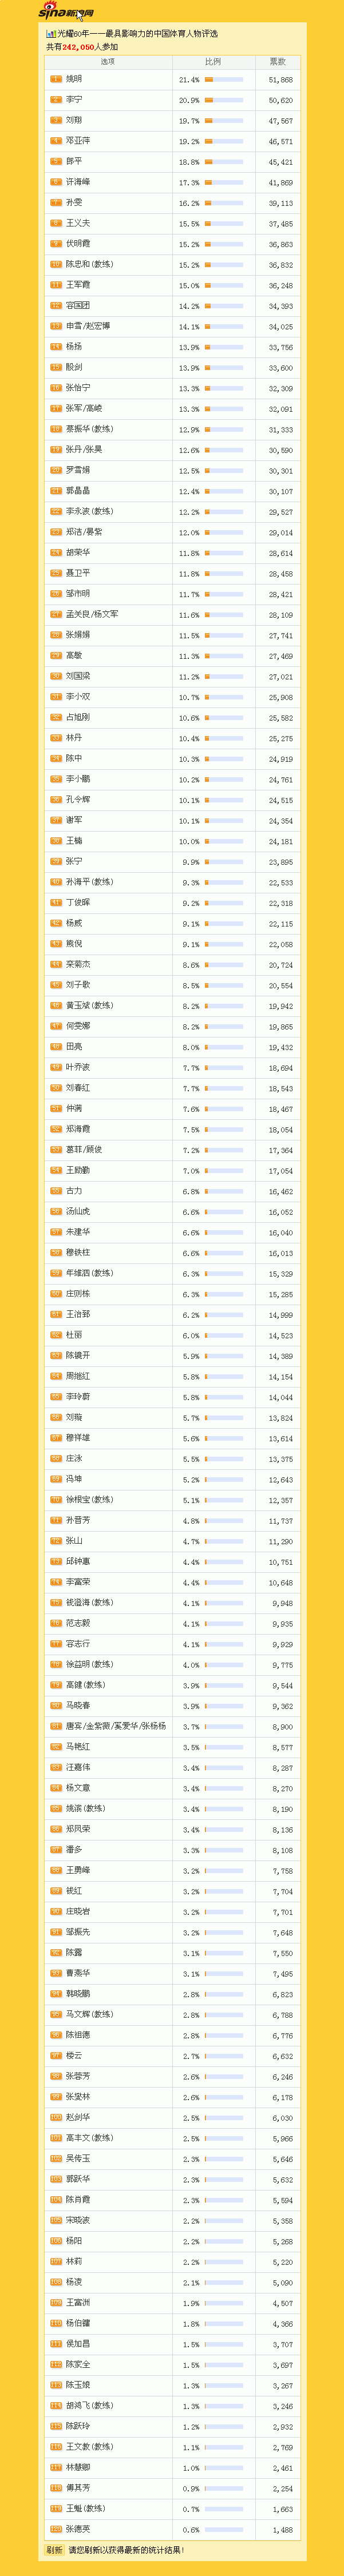344x2576 pixels.
Task: Click rank badge 1 next to 姚明
Action: click(x=56, y=79)
